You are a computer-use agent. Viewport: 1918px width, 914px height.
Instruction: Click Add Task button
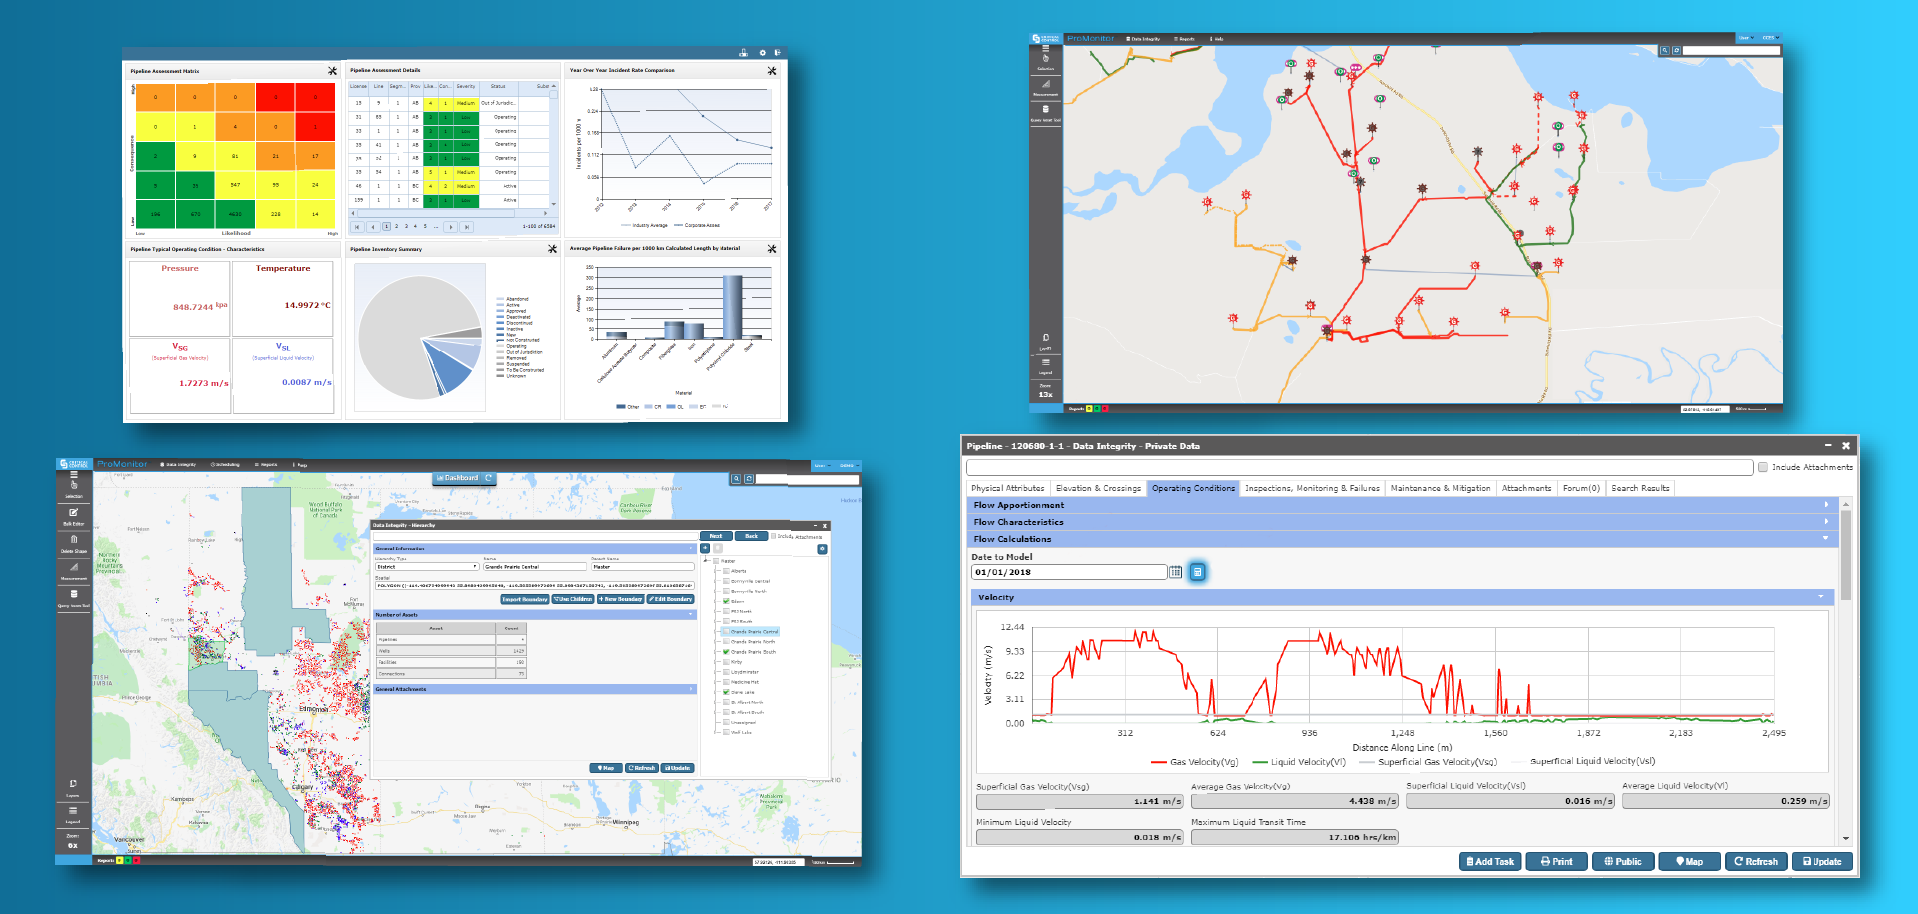tap(1490, 862)
